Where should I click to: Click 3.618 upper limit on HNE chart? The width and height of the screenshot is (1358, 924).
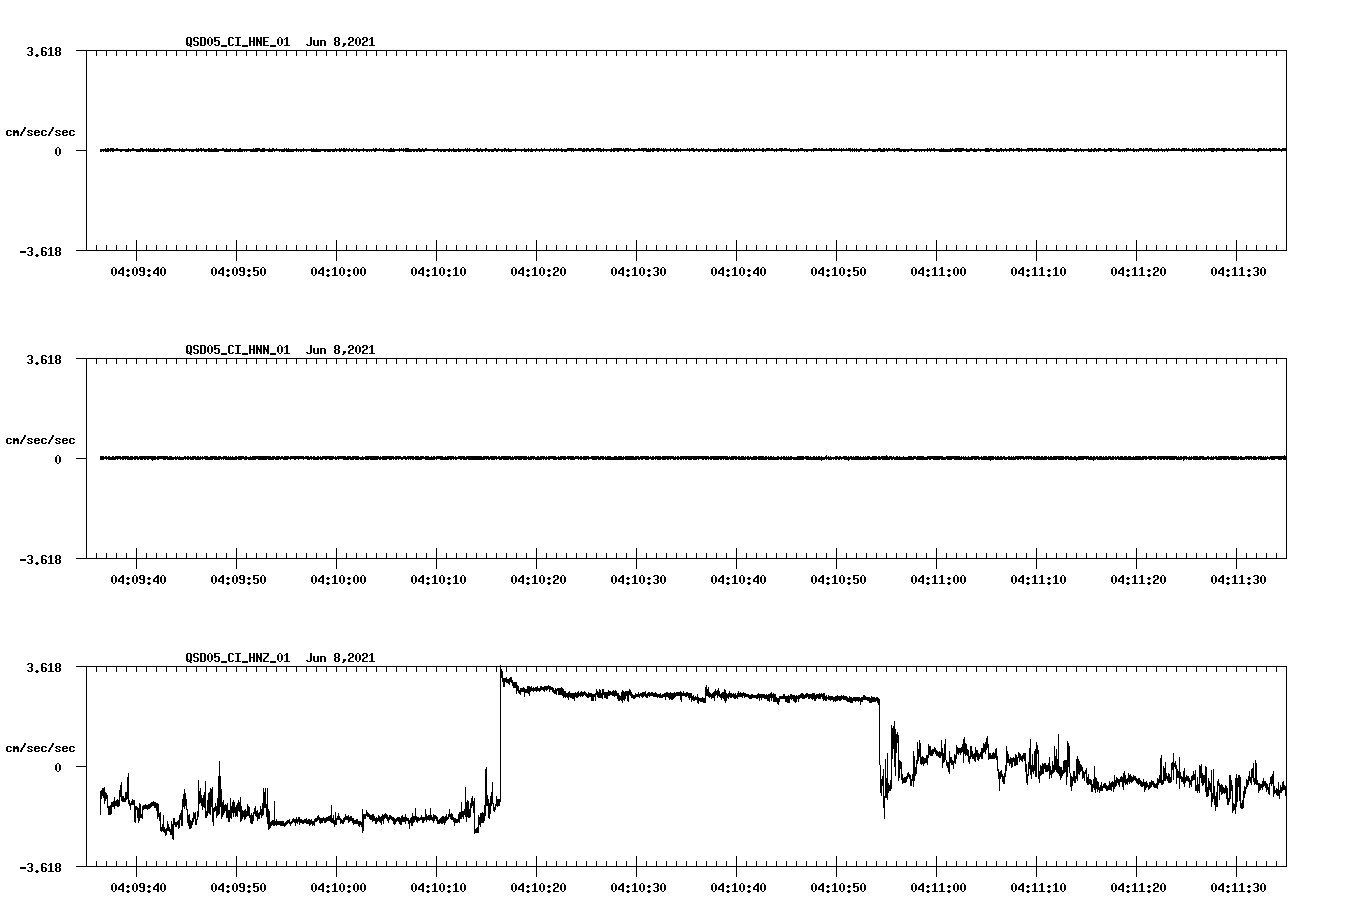point(44,51)
